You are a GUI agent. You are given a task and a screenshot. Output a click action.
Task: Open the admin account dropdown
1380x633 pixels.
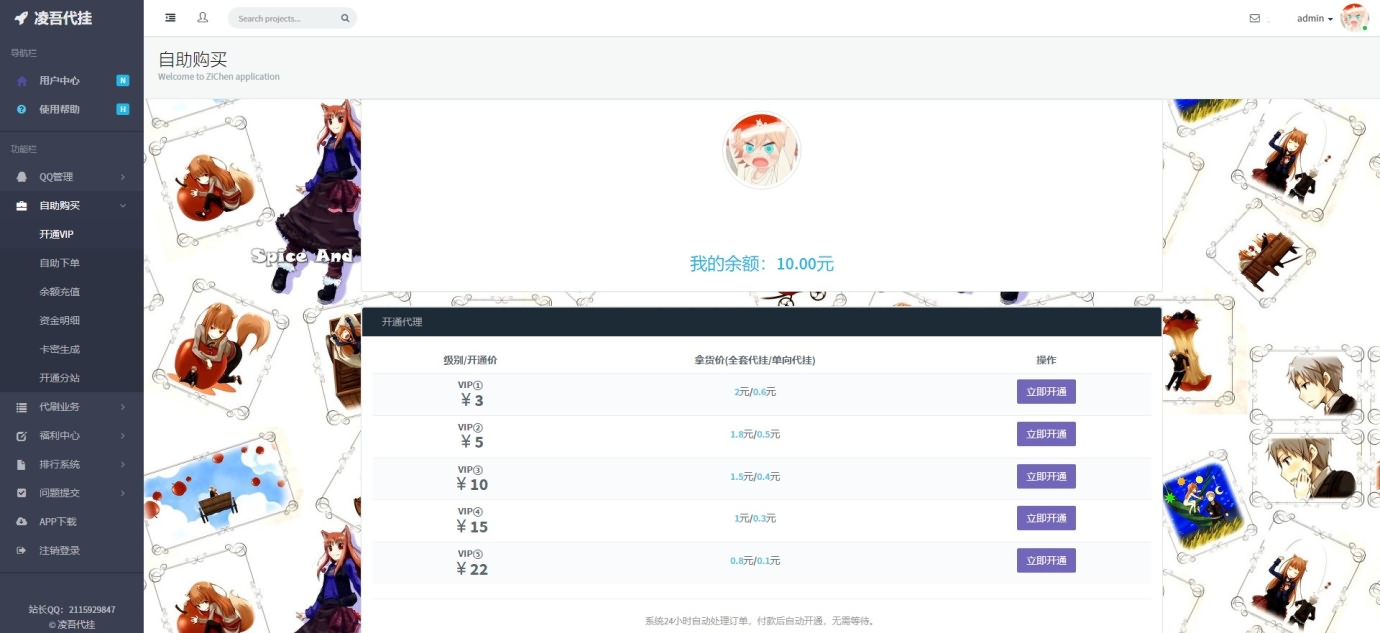(1315, 18)
